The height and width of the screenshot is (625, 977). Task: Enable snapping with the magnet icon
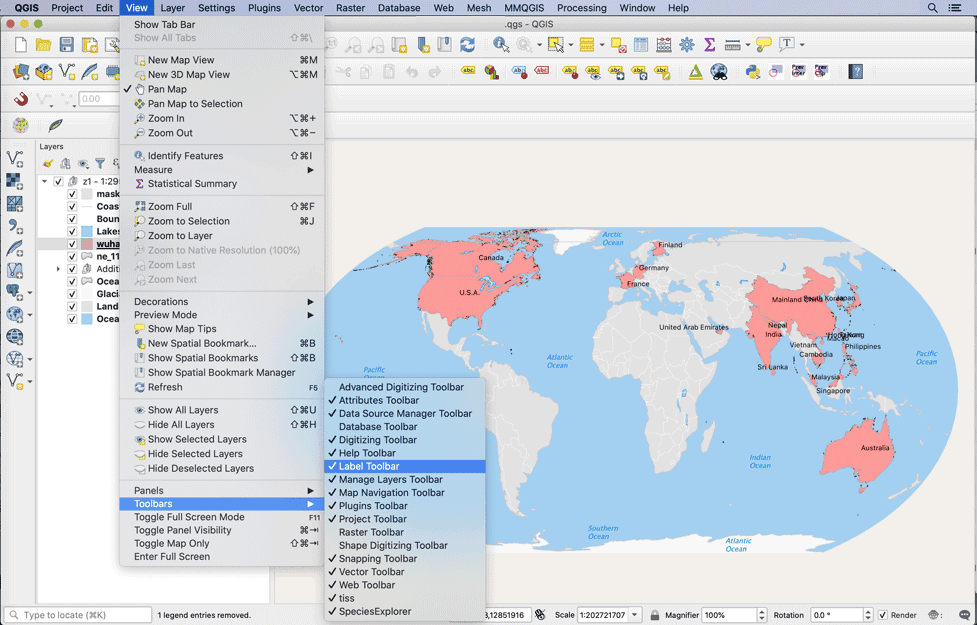[x=21, y=99]
